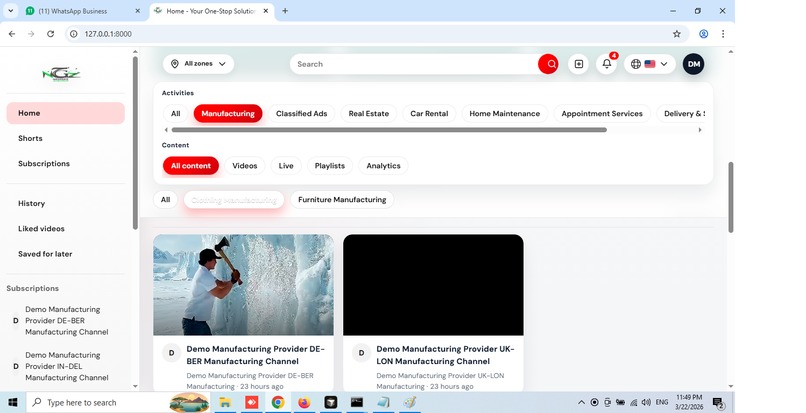806x413 pixels.
Task: Click the D avatar on DE-BER video card
Action: (x=171, y=353)
